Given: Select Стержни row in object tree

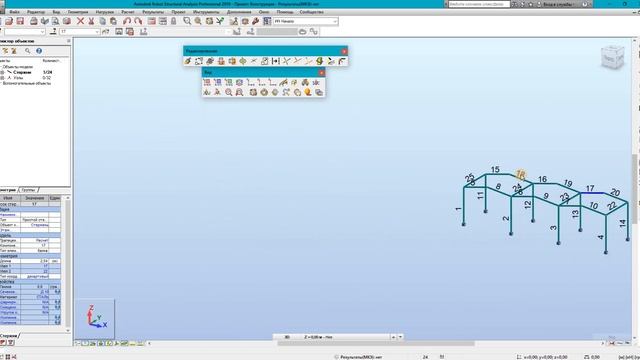Looking at the screenshot, I should click(x=28, y=72).
